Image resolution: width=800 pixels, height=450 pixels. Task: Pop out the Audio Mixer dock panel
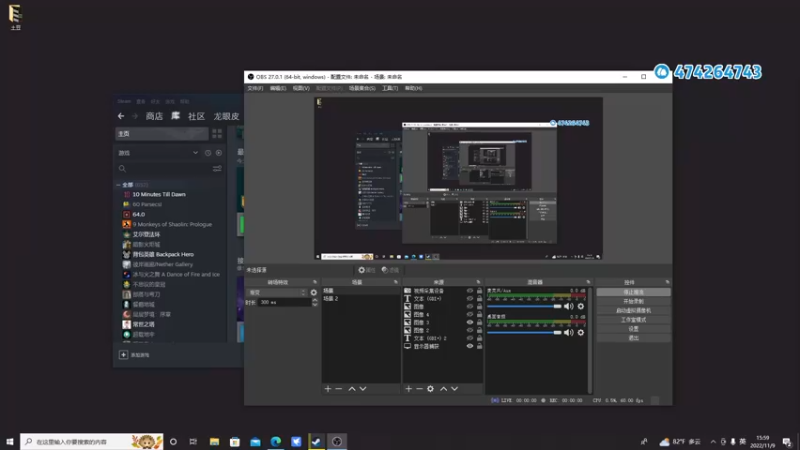coord(588,282)
